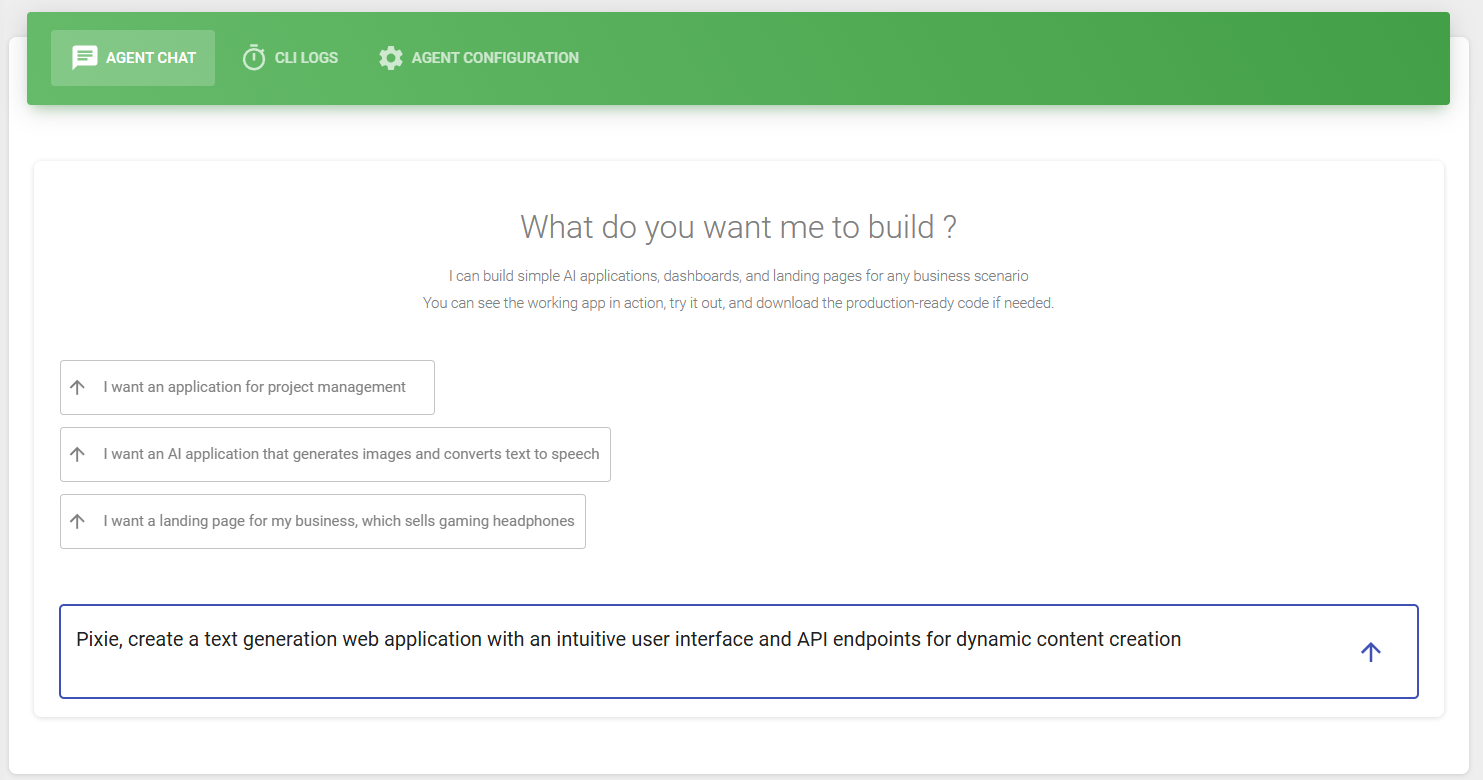Viewport: 1483px width, 780px height.
Task: Click blank area right of the suggestion buttons
Action: pos(1000,454)
